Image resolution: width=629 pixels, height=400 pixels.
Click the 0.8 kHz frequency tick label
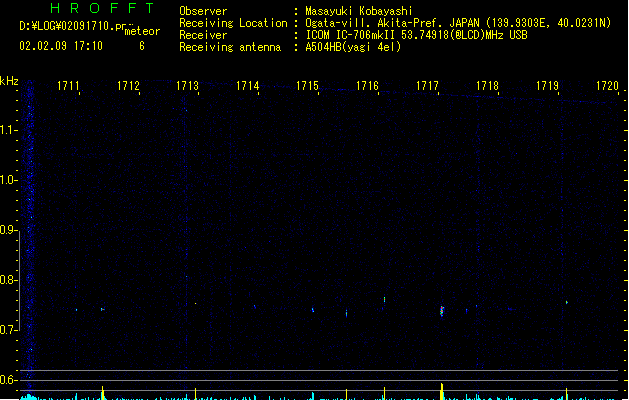point(8,280)
